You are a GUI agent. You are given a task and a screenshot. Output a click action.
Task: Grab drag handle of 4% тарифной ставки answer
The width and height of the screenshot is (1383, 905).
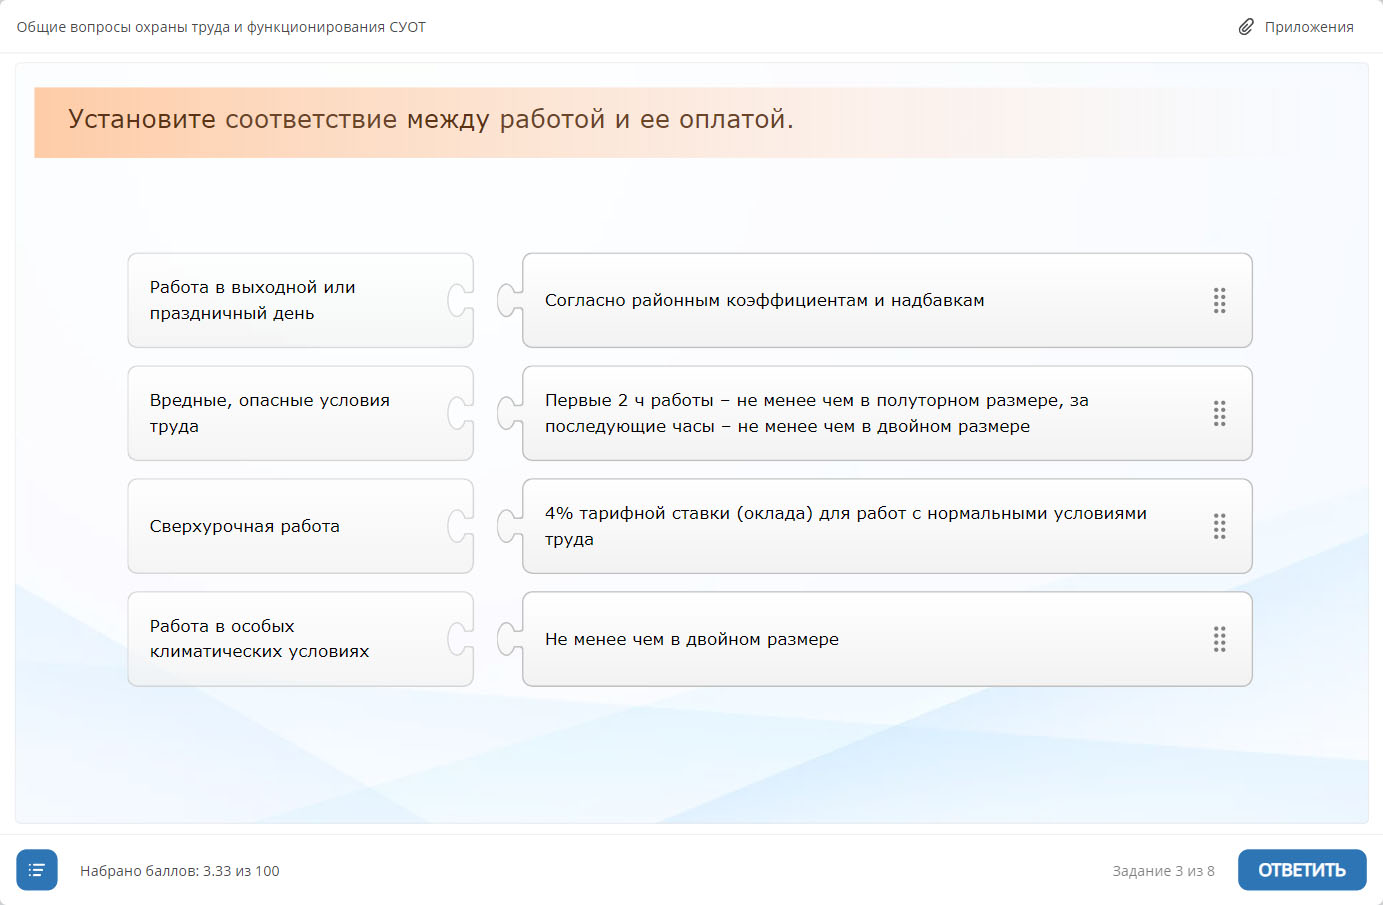pos(1219,527)
